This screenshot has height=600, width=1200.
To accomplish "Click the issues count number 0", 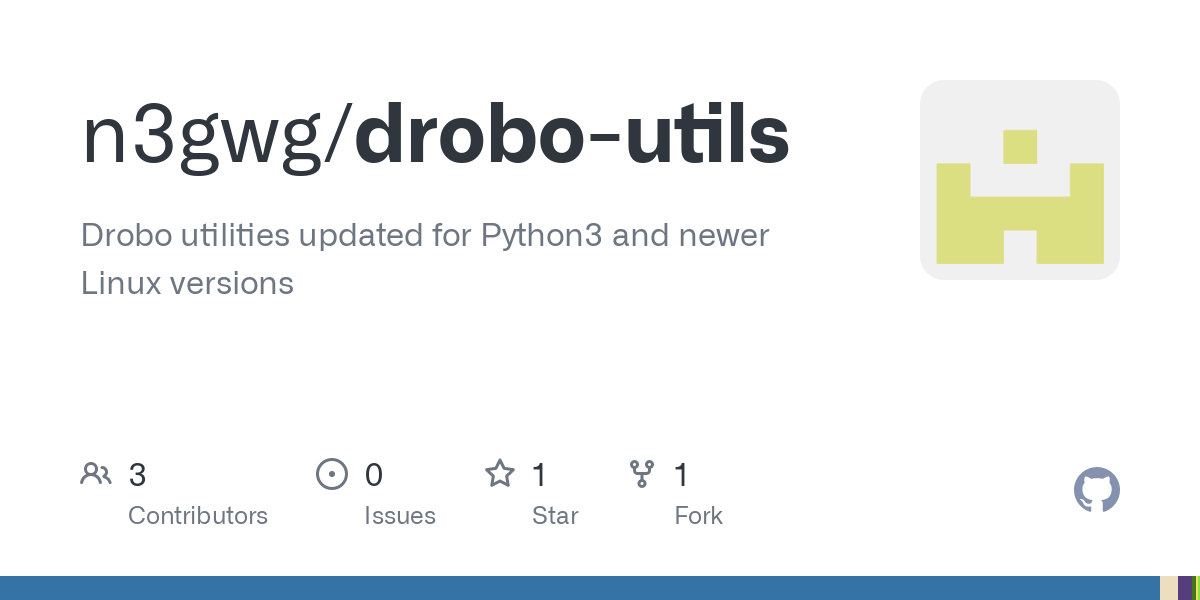I will (x=374, y=475).
